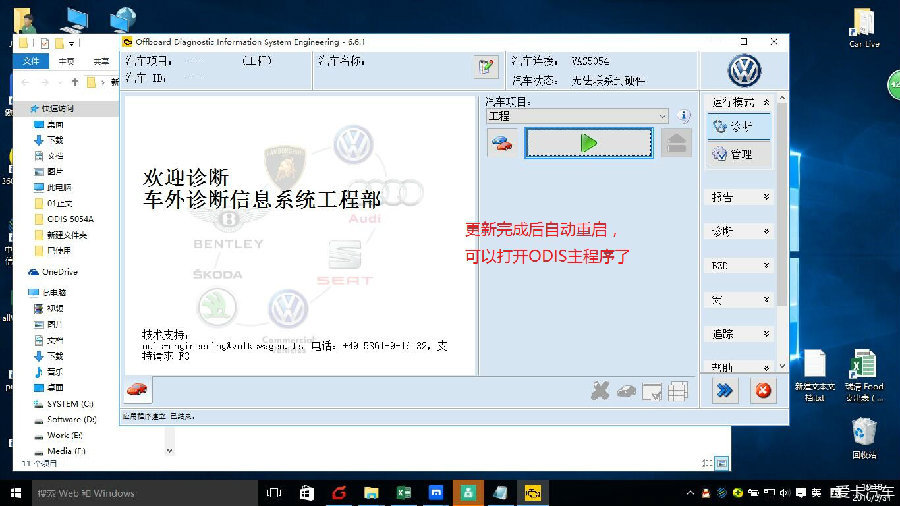This screenshot has height=506, width=900.
Task: Open the 工程 vehicle project dropdown
Action: tap(577, 116)
